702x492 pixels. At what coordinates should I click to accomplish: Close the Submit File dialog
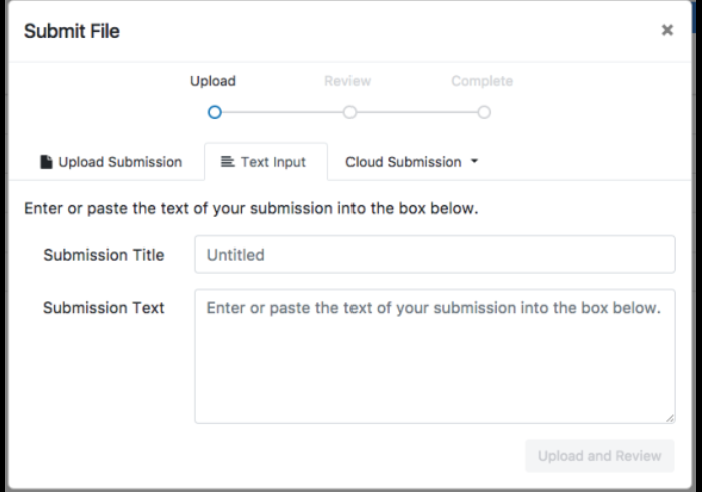tap(667, 30)
